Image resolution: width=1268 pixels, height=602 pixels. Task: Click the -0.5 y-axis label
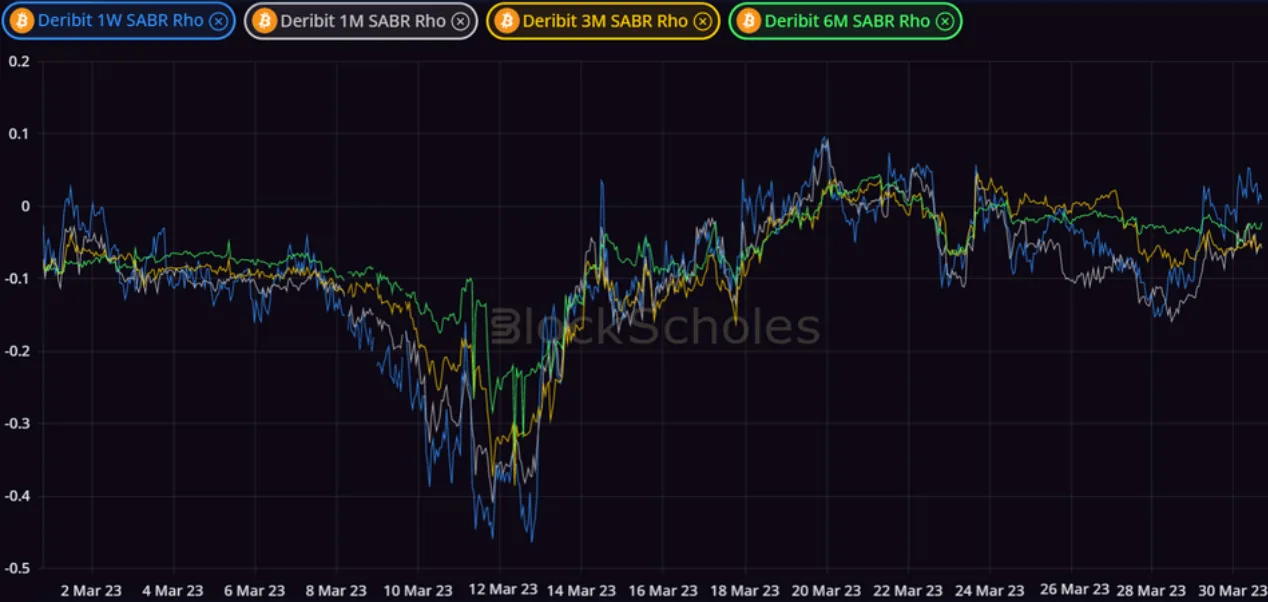[x=16, y=568]
